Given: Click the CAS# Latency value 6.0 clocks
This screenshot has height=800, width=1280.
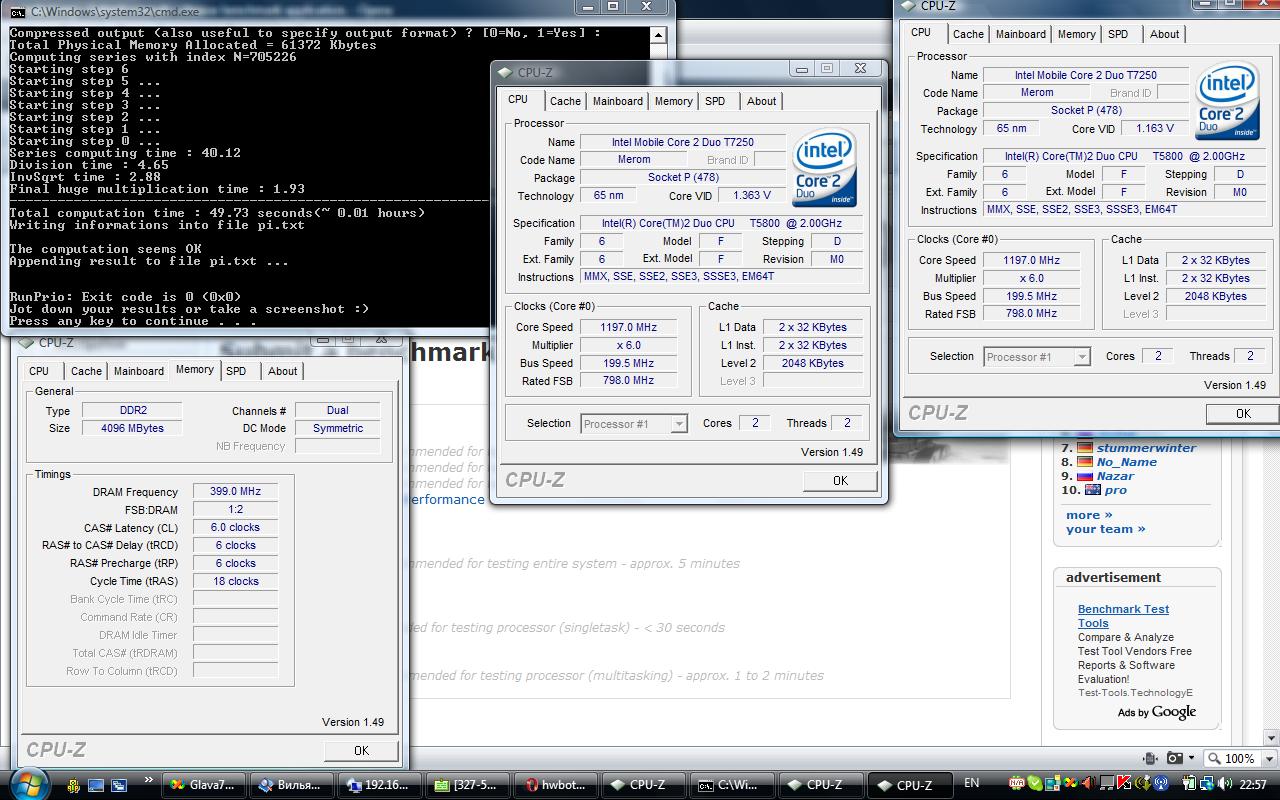Looking at the screenshot, I should coord(235,528).
